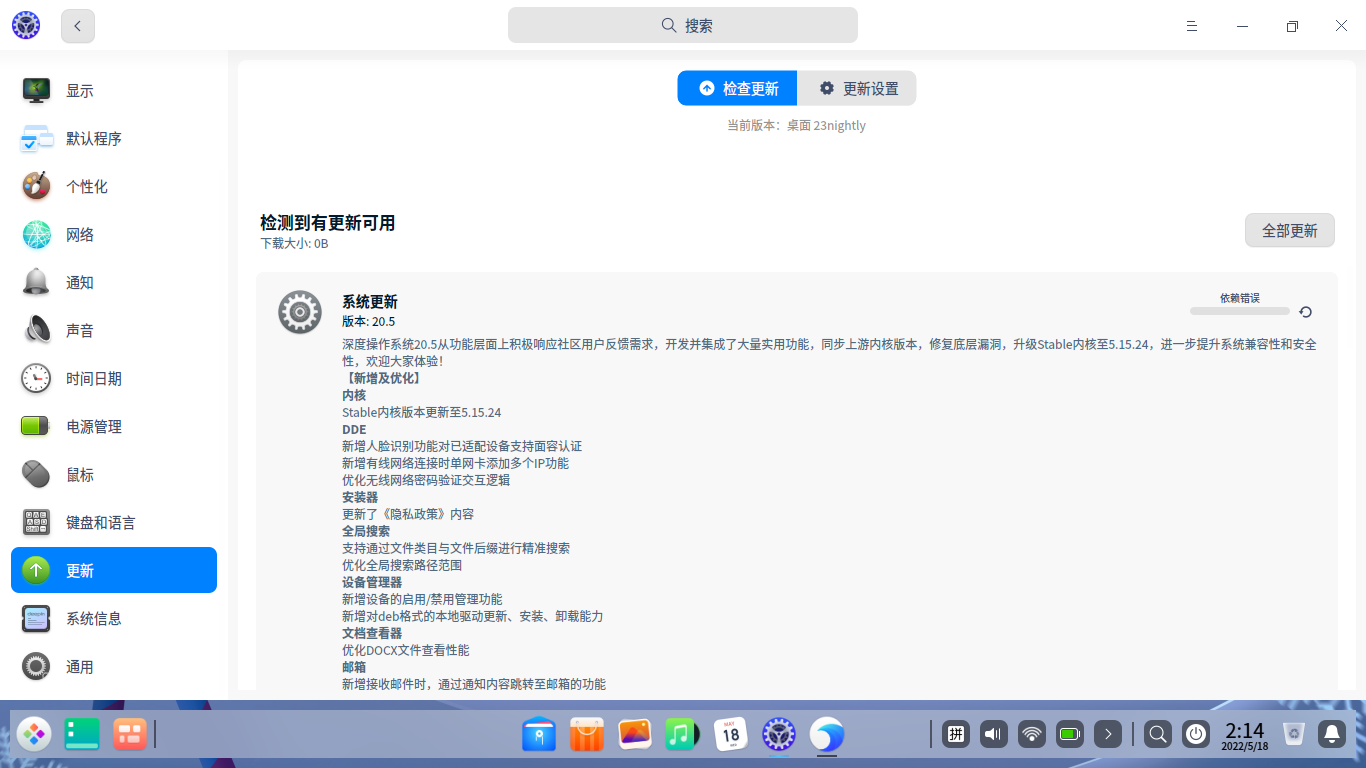Viewport: 1366px width, 768px height.
Task: Click the retry icon beside 依赖错误
Action: tap(1305, 312)
